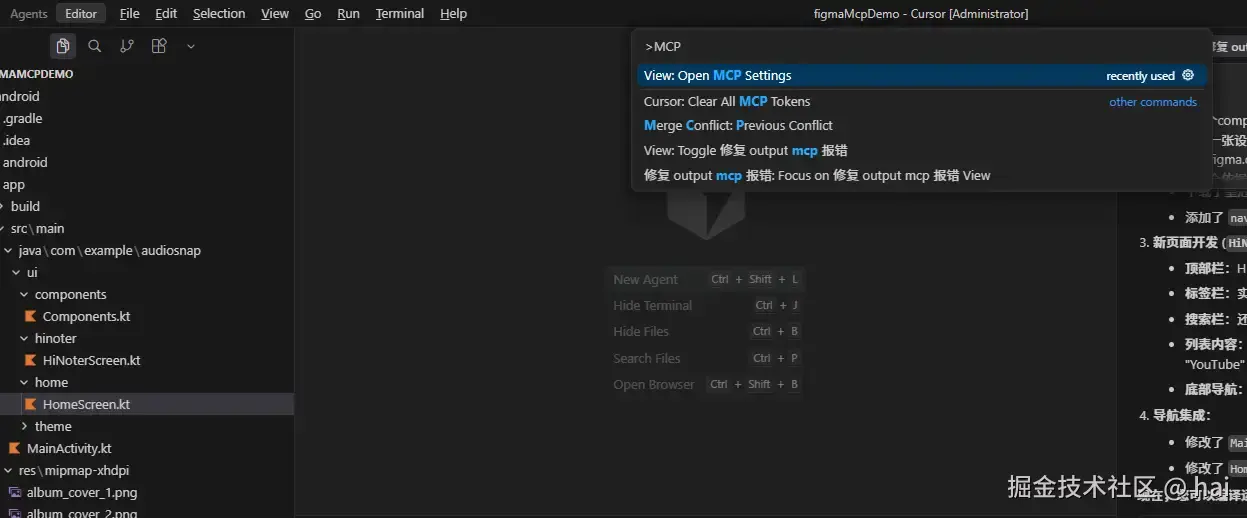Select View: Toggle 修复 output mcp 报错

920,151
